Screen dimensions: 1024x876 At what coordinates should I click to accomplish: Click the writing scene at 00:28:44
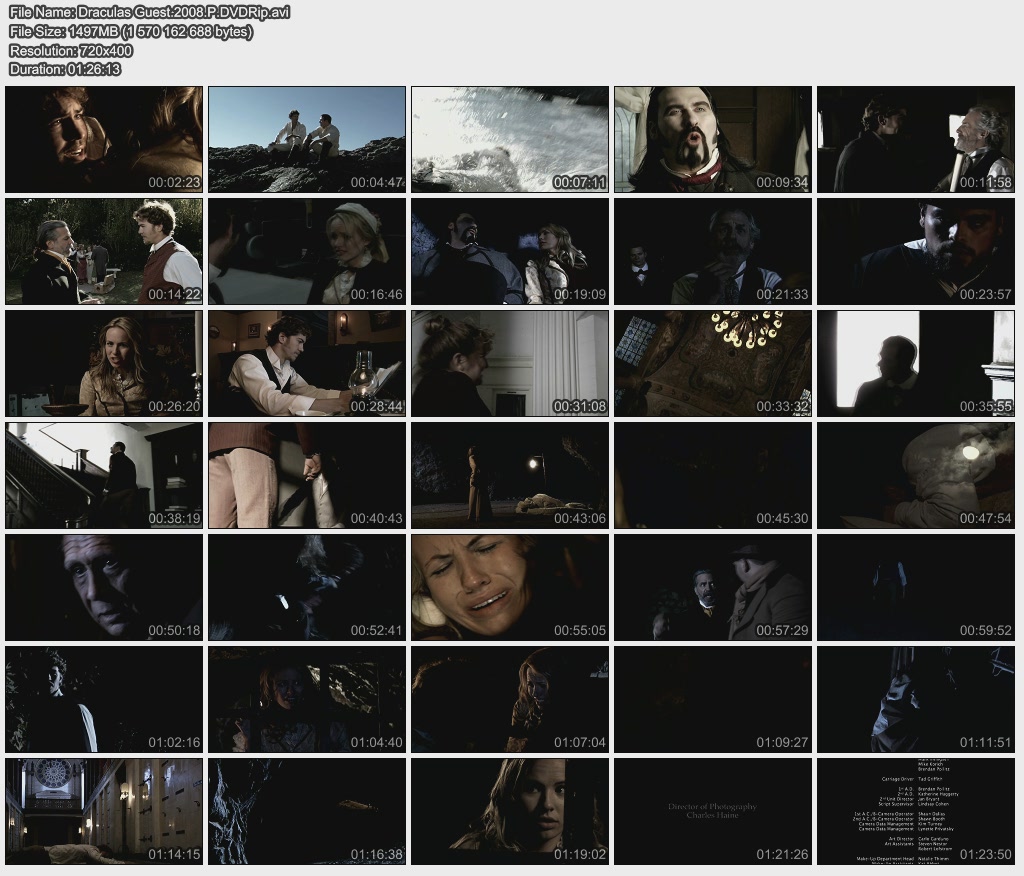(x=307, y=363)
